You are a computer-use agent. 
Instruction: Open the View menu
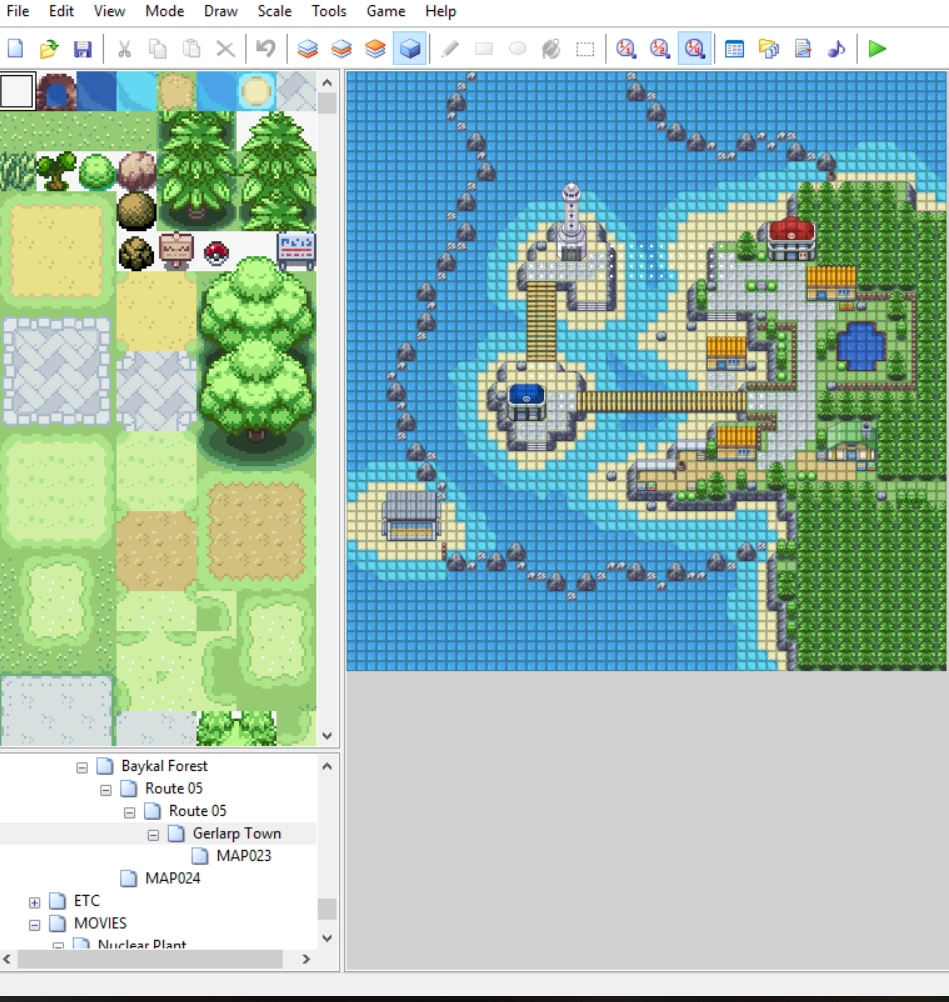click(109, 11)
